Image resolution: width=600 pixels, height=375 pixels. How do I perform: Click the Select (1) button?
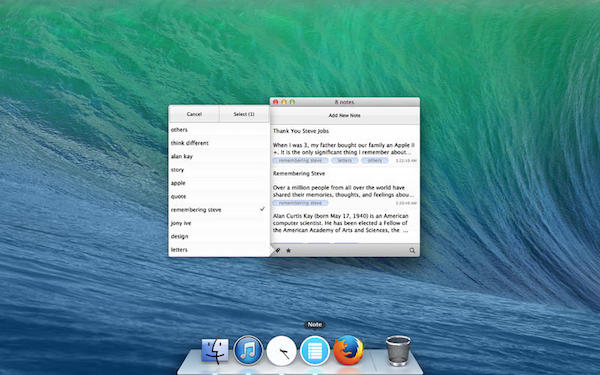click(244, 114)
